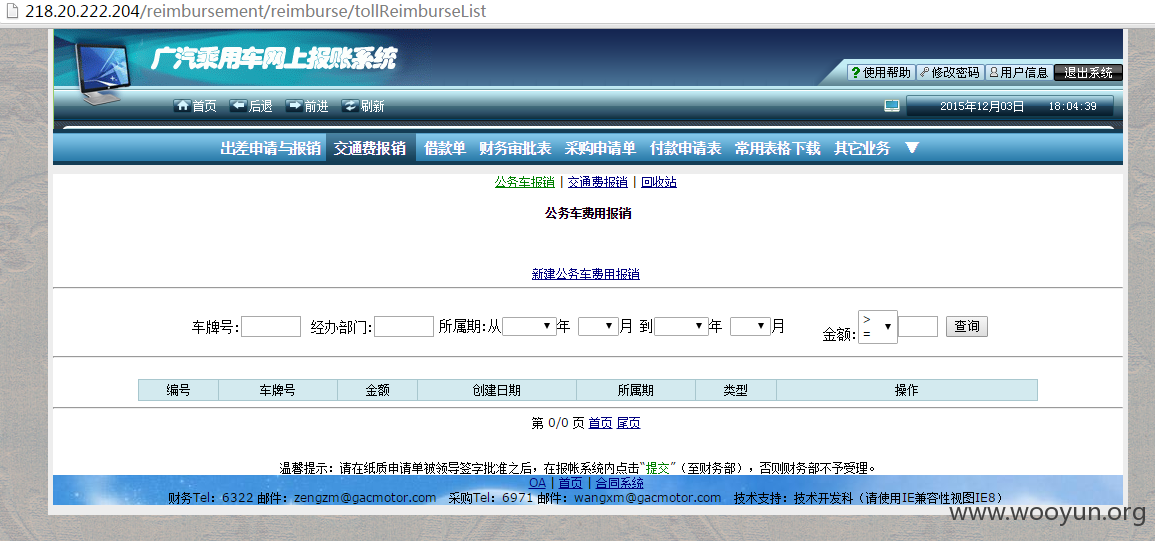This screenshot has width=1155, height=541.
Task: Go to 首页 in the navigation bar
Action: [x=196, y=106]
